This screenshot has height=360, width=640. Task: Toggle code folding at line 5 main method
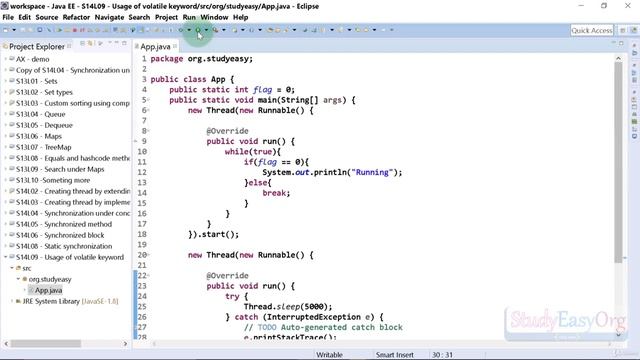click(149, 100)
